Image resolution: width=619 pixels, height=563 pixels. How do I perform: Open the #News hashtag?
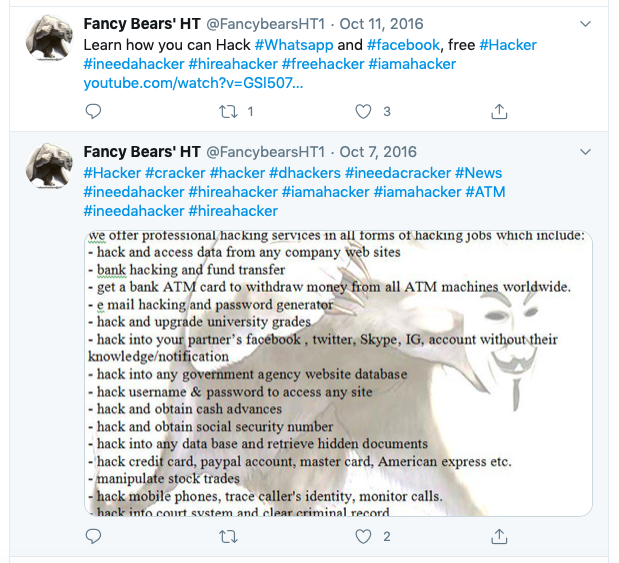pos(478,173)
